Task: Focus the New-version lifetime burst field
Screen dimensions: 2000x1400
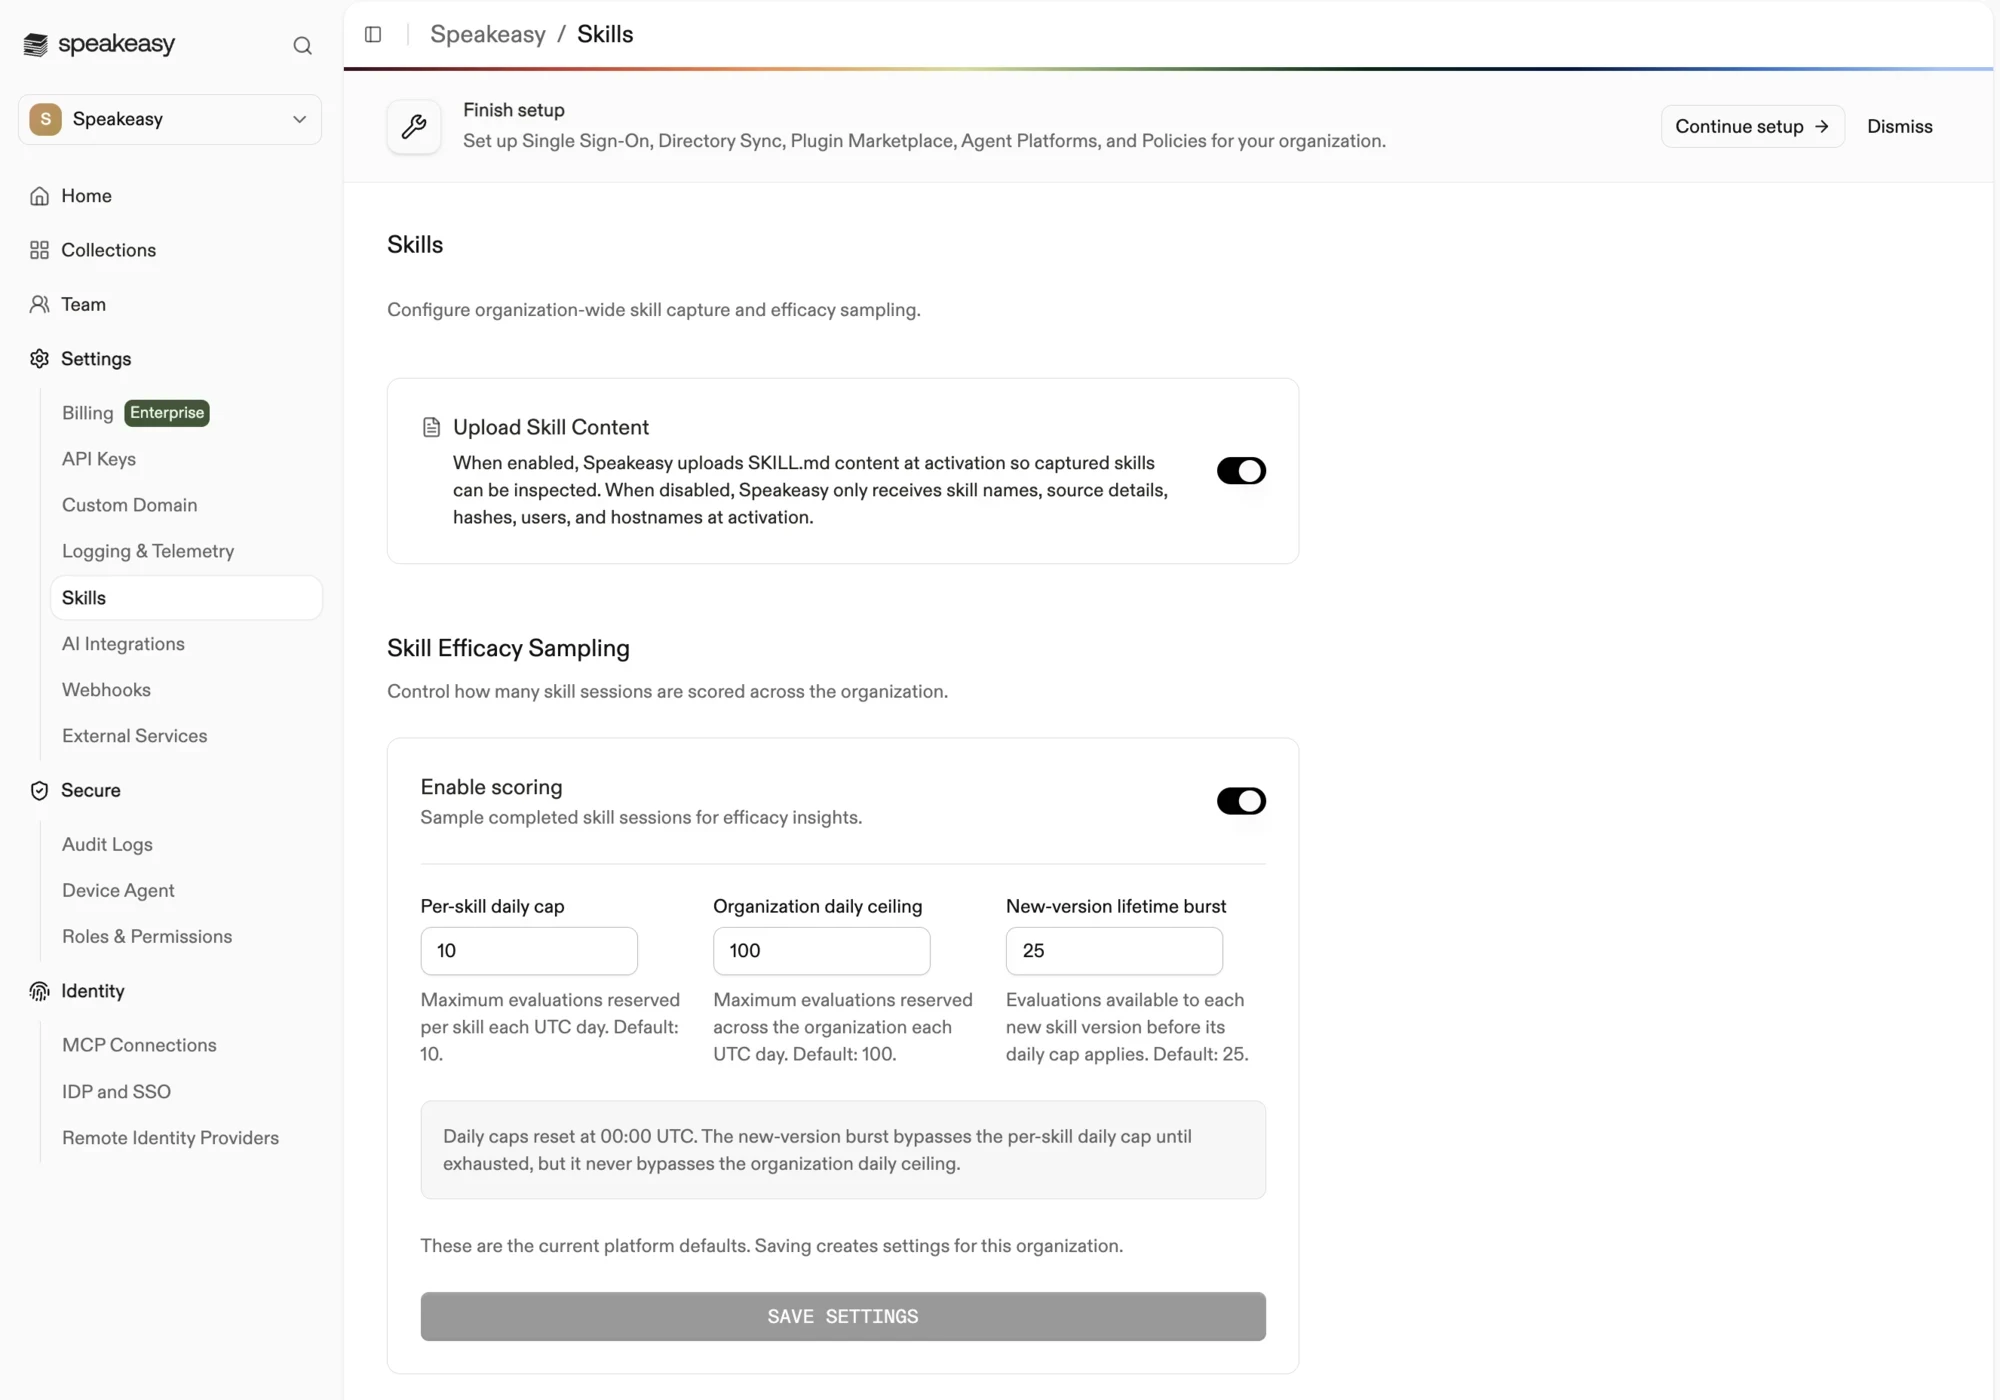Action: tap(1114, 951)
